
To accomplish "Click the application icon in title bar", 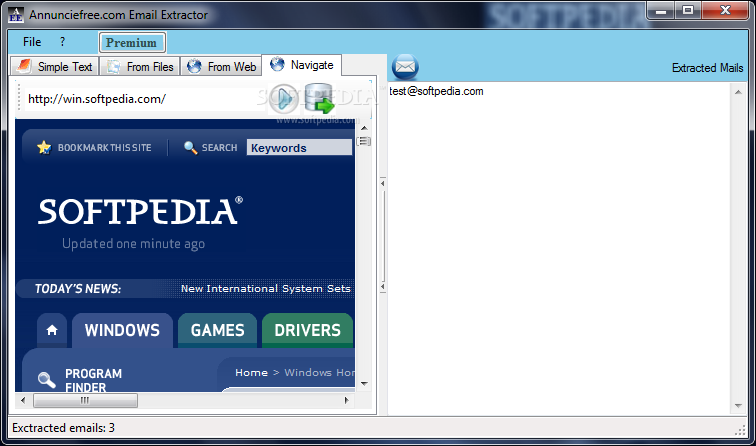I will point(16,15).
